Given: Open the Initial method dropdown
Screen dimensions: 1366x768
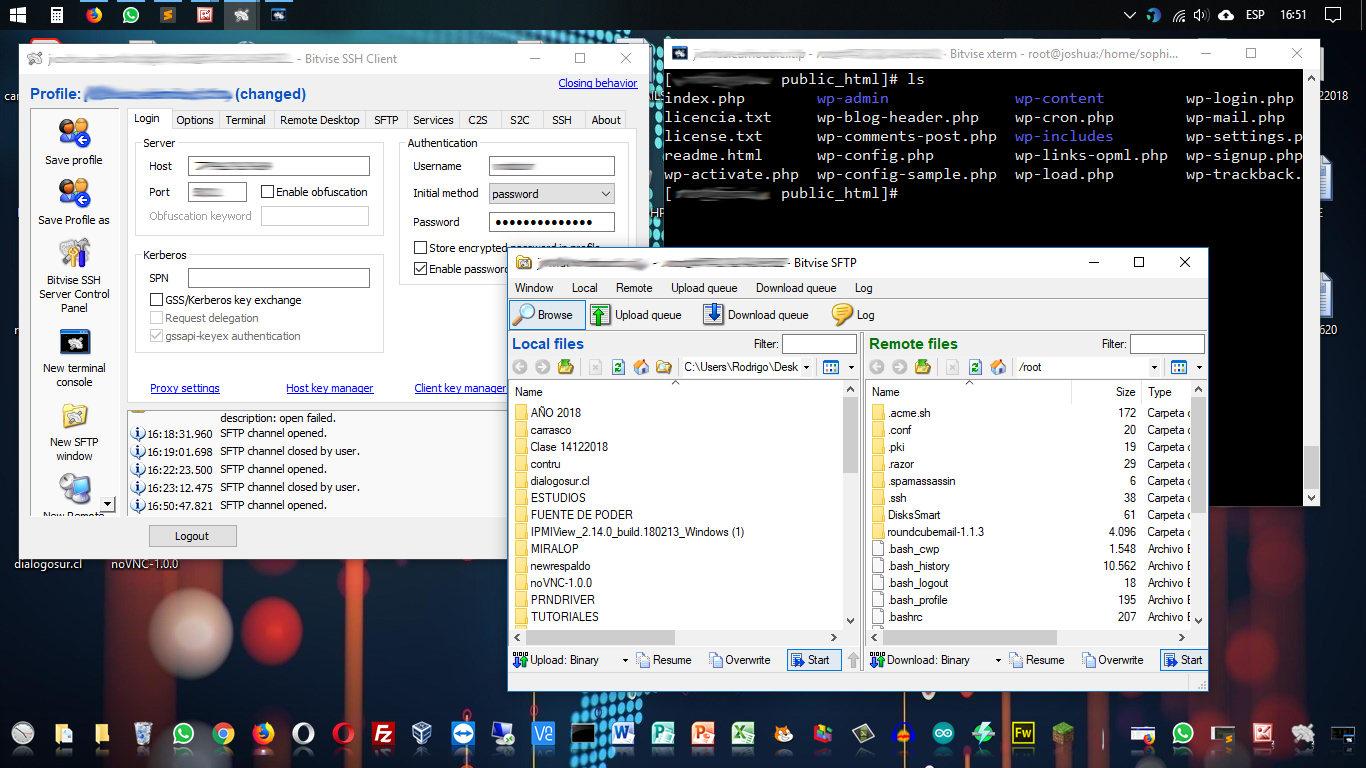Looking at the screenshot, I should [551, 194].
